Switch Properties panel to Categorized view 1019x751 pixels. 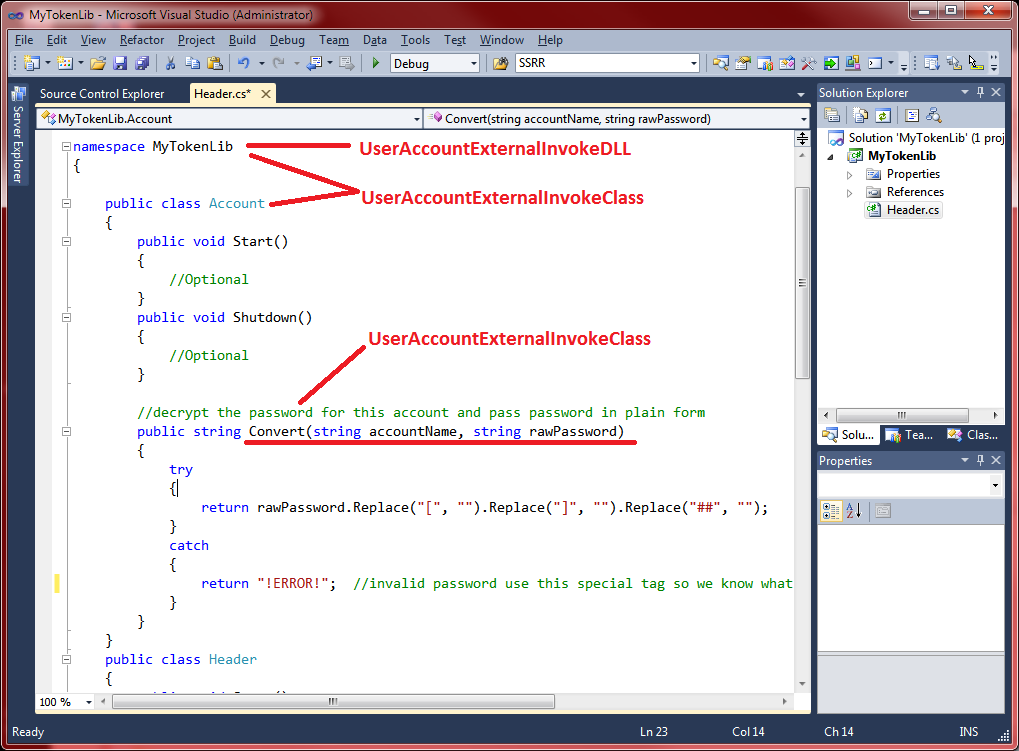831,511
